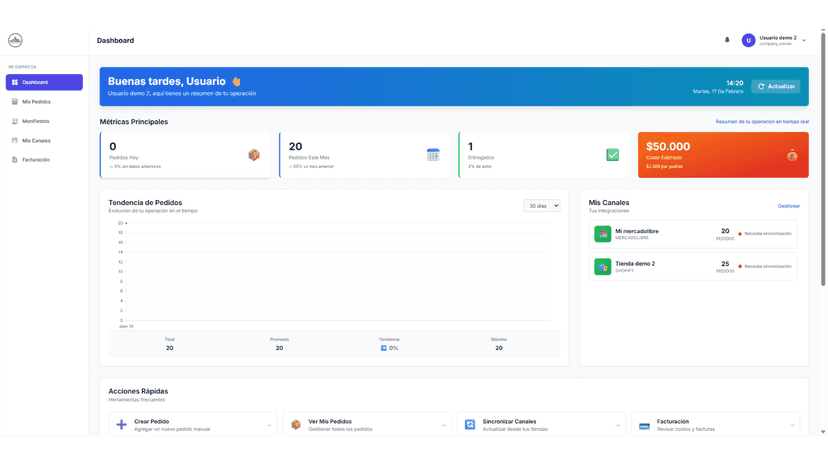Click the Máximo 20 value
828x466 pixels.
click(x=499, y=348)
